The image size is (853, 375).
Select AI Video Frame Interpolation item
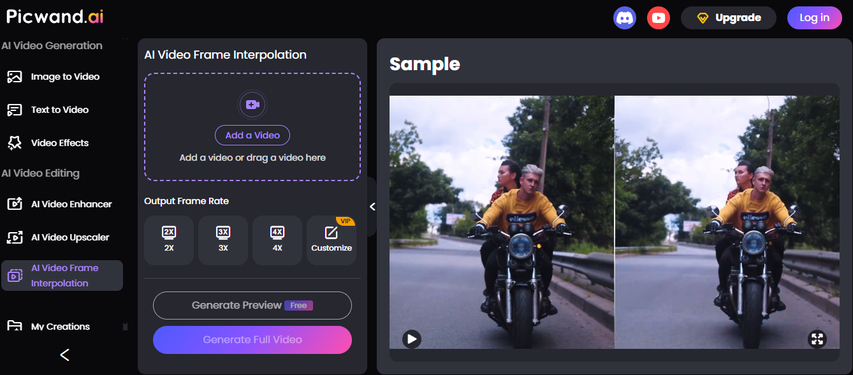(62, 275)
